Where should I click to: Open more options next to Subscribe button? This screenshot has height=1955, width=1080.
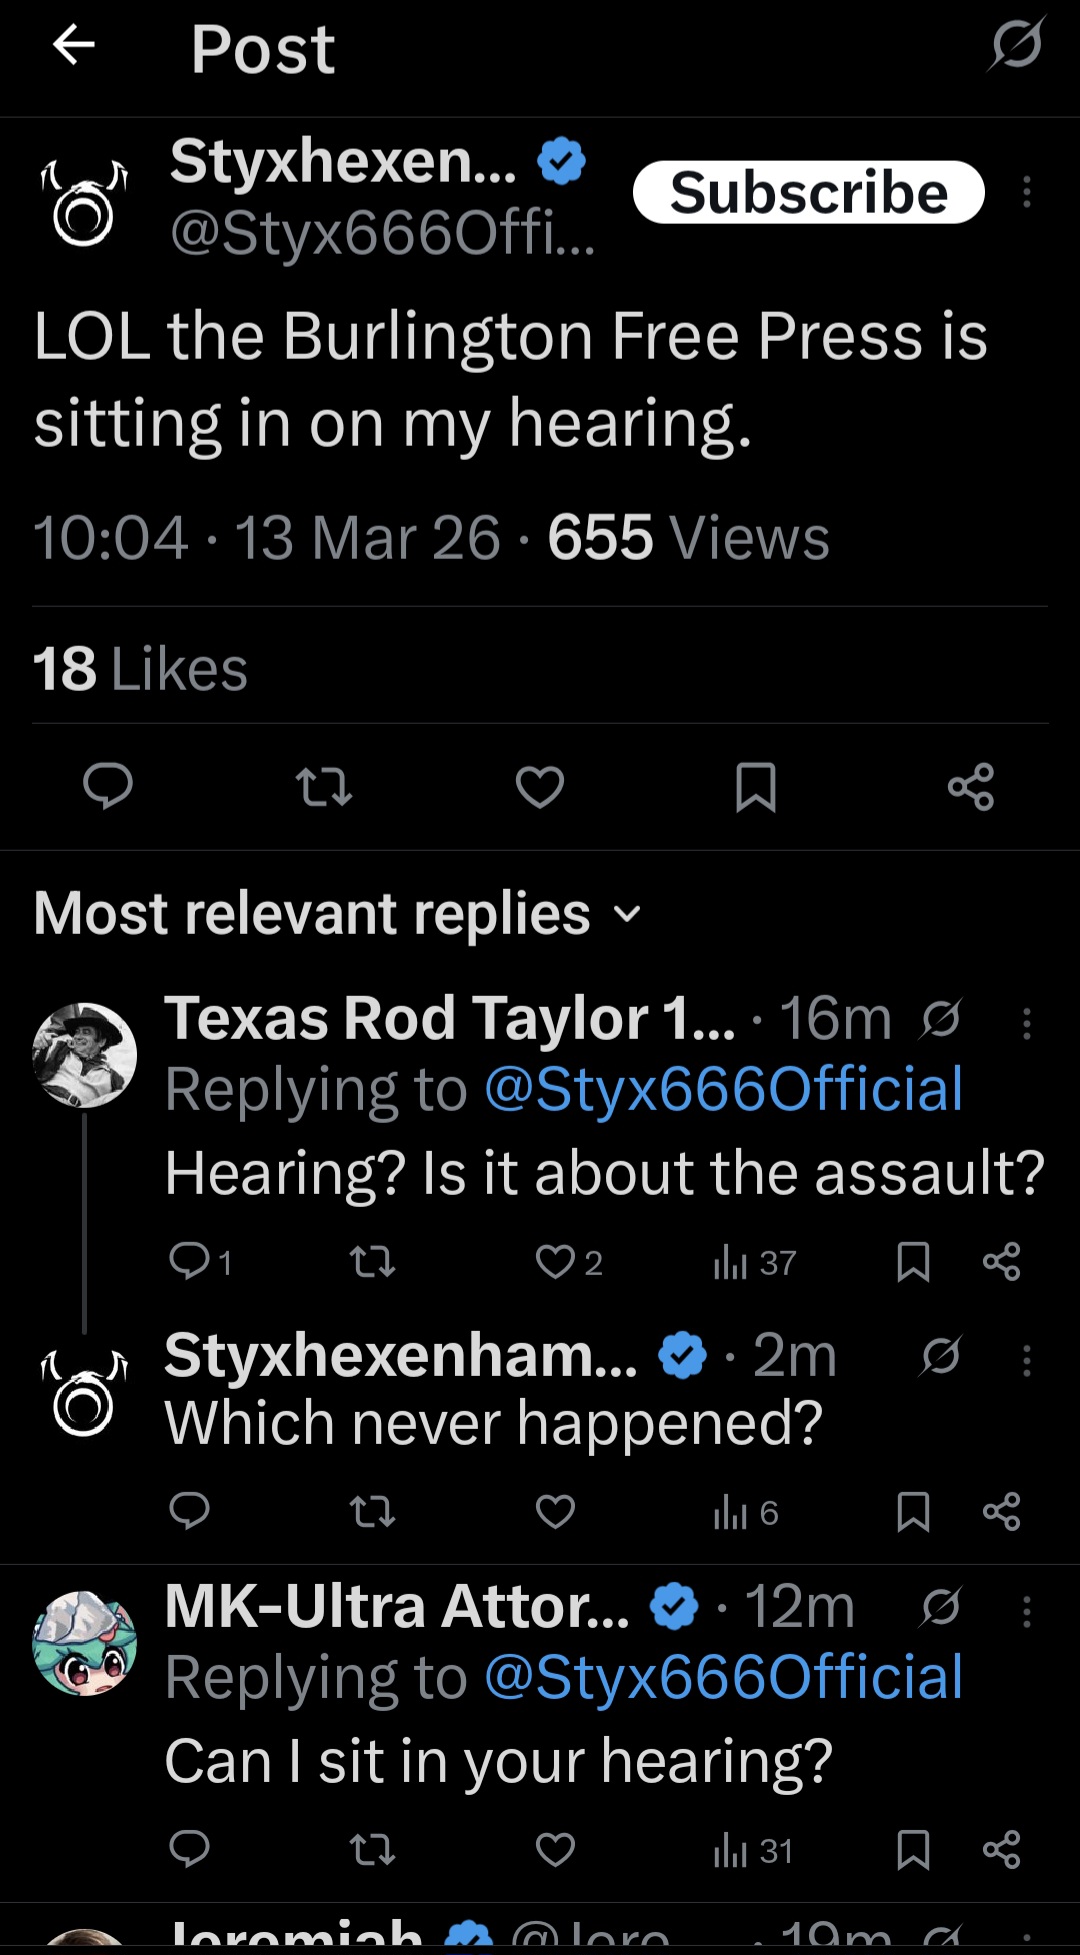[x=1026, y=192]
